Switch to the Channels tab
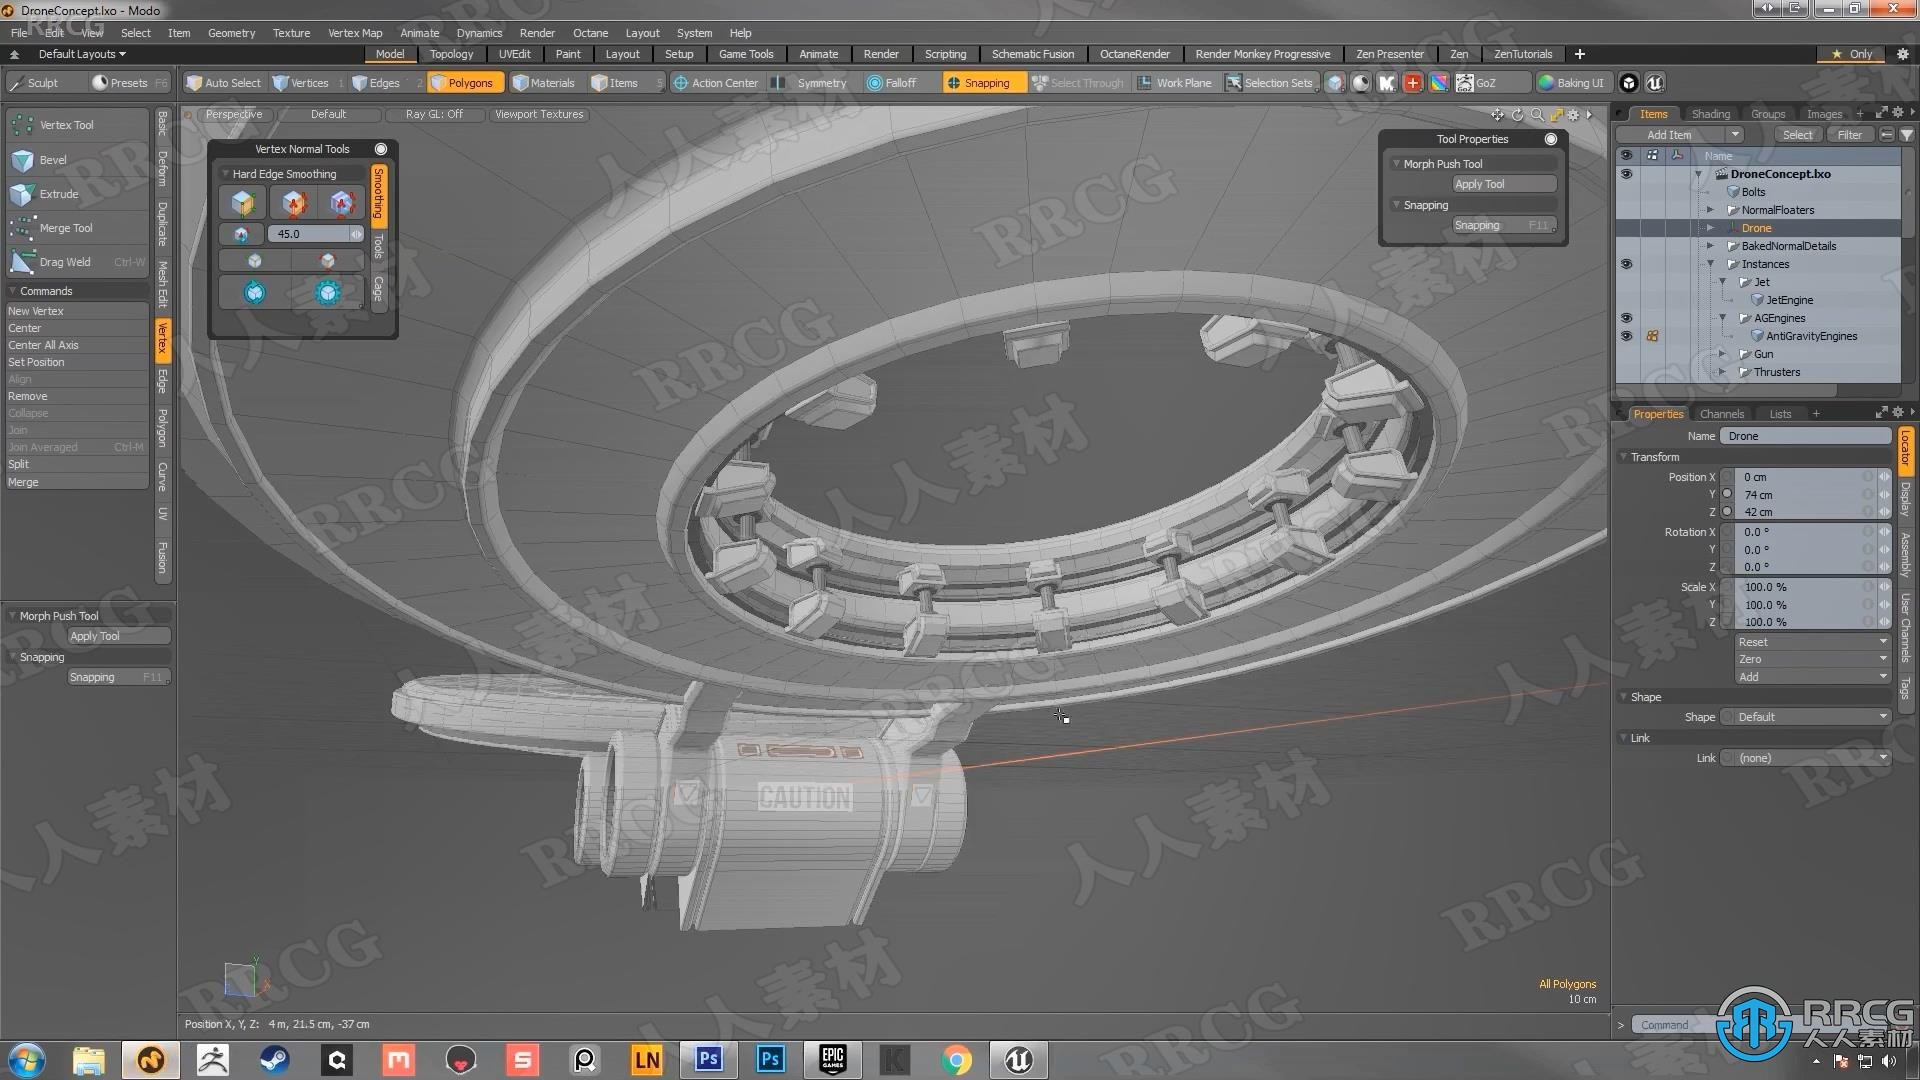1920x1080 pixels. (1721, 414)
